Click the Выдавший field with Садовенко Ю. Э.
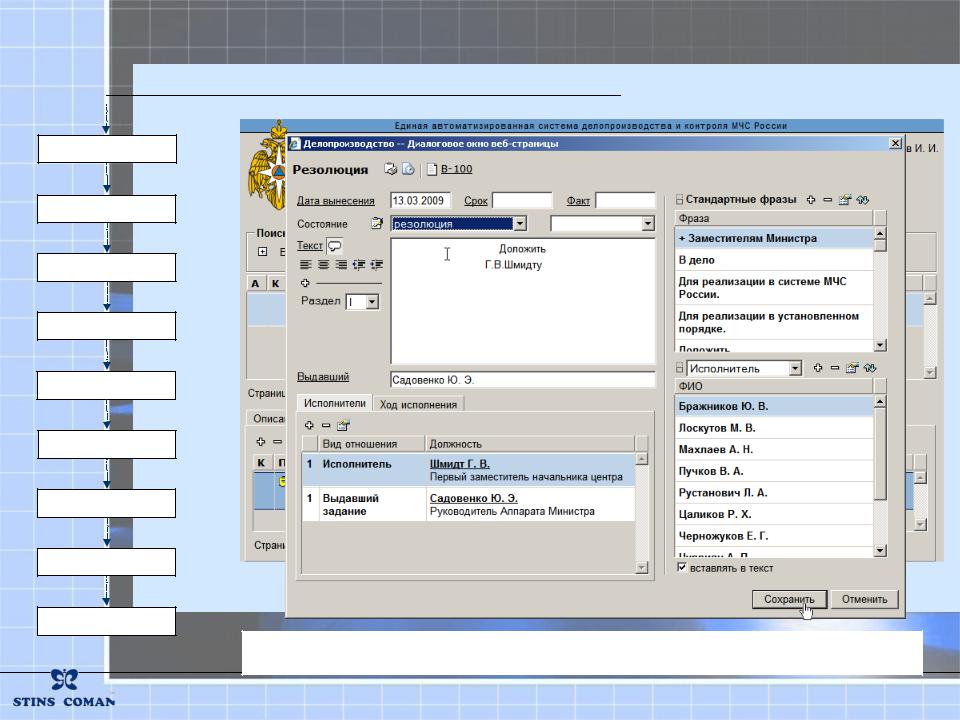Screen dimensions: 960x720 [x=523, y=380]
